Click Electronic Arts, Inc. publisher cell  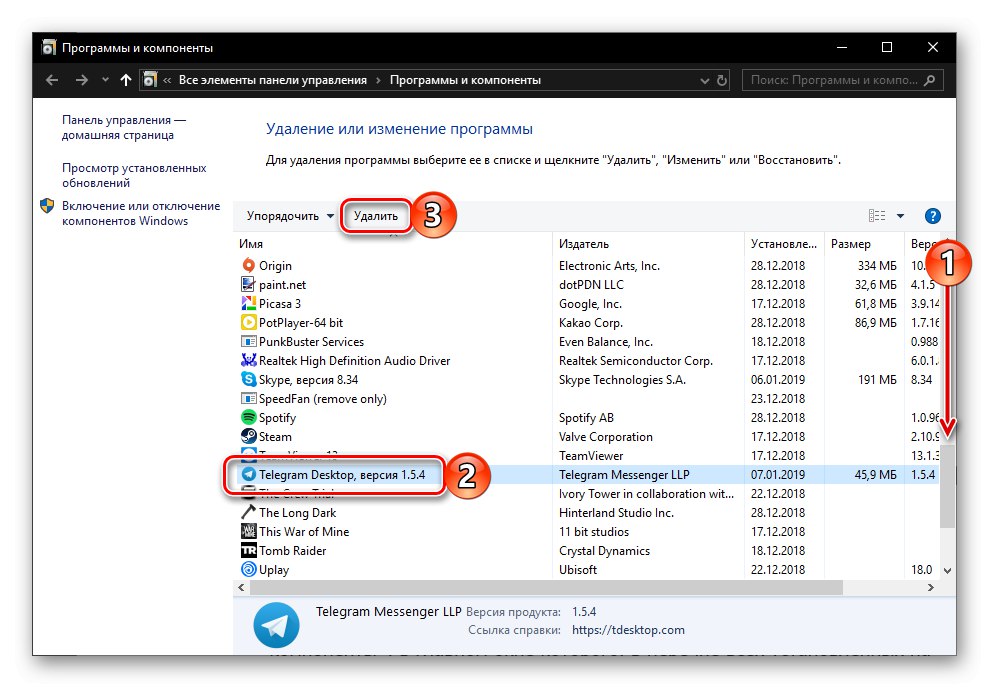tap(609, 265)
